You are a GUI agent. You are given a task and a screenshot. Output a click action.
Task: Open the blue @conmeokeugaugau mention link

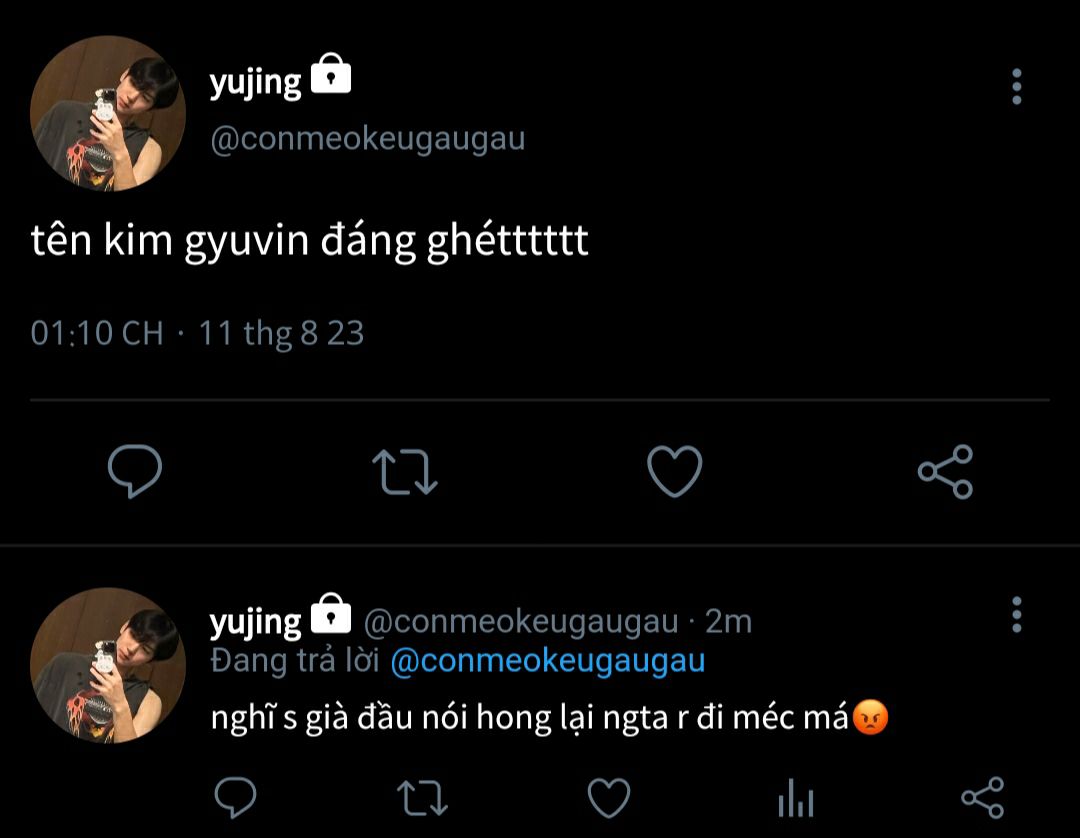tap(547, 661)
